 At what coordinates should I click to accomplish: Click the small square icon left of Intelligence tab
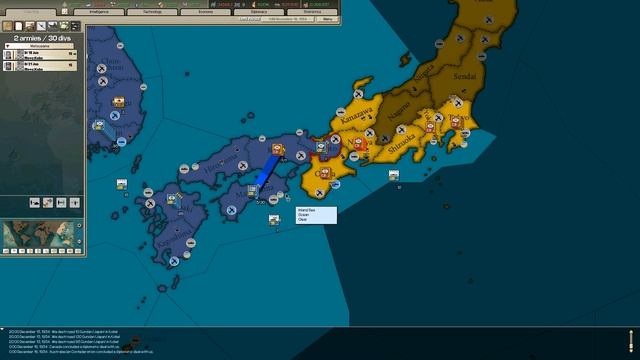click(64, 11)
